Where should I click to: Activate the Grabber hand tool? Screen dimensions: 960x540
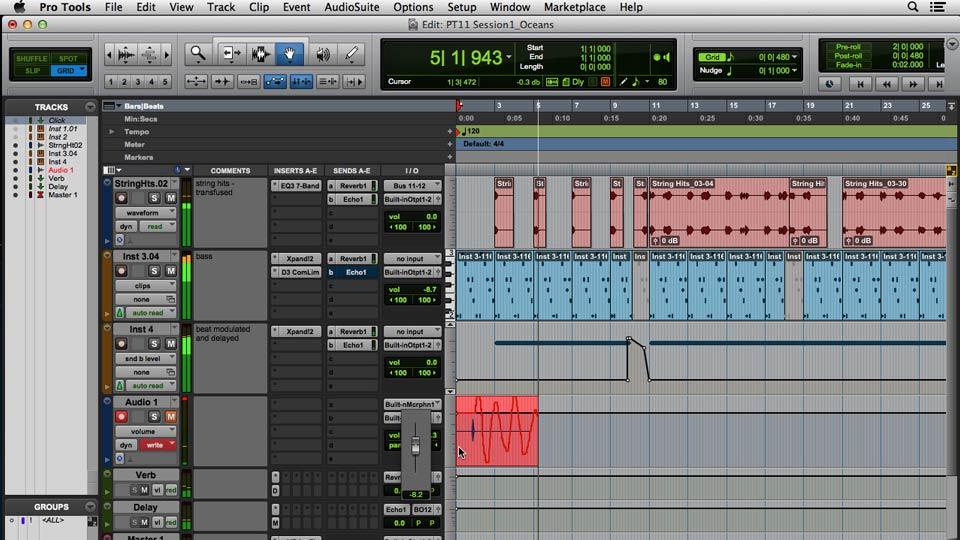pos(289,54)
